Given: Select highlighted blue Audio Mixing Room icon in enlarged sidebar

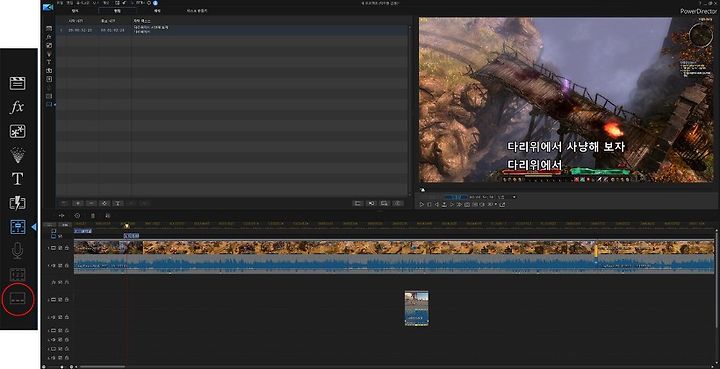Looking at the screenshot, I should (x=17, y=227).
